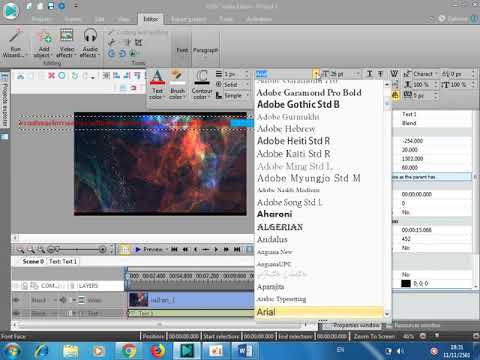The width and height of the screenshot is (480, 360).
Task: Switch to the Editor ribbon tab
Action: click(x=150, y=19)
